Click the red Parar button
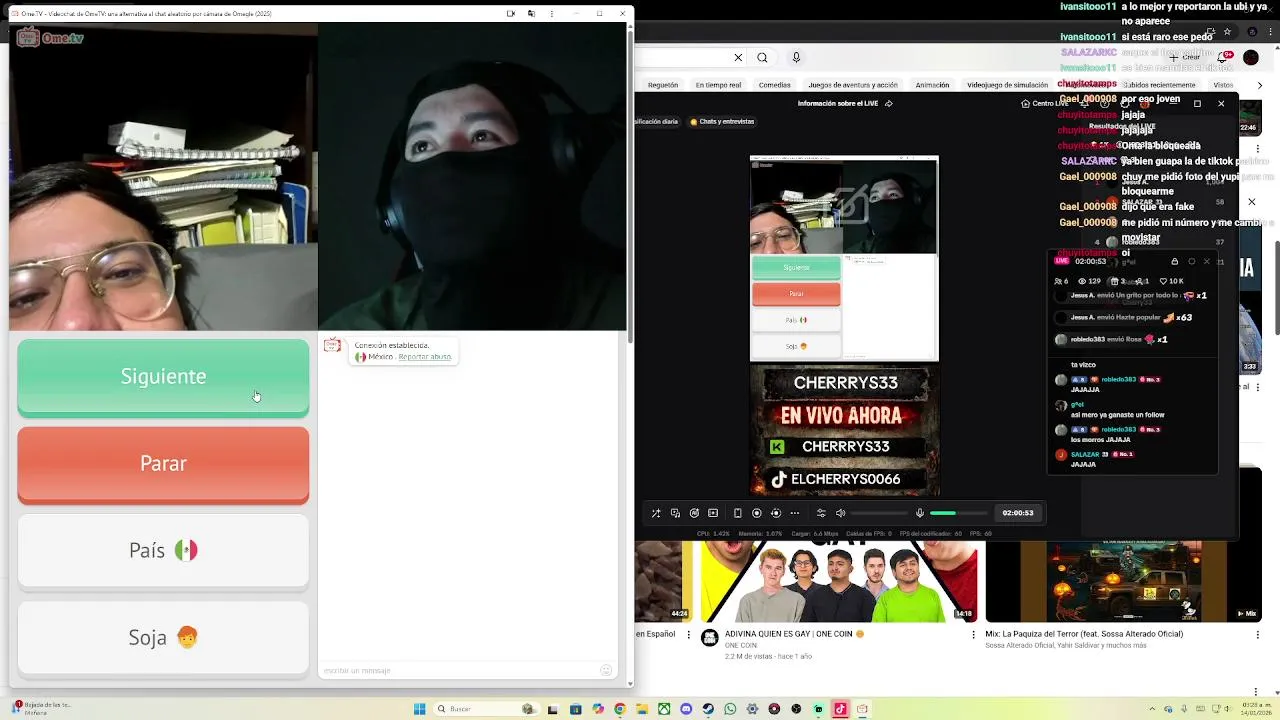The height and width of the screenshot is (720, 1280). pyautogui.click(x=163, y=464)
